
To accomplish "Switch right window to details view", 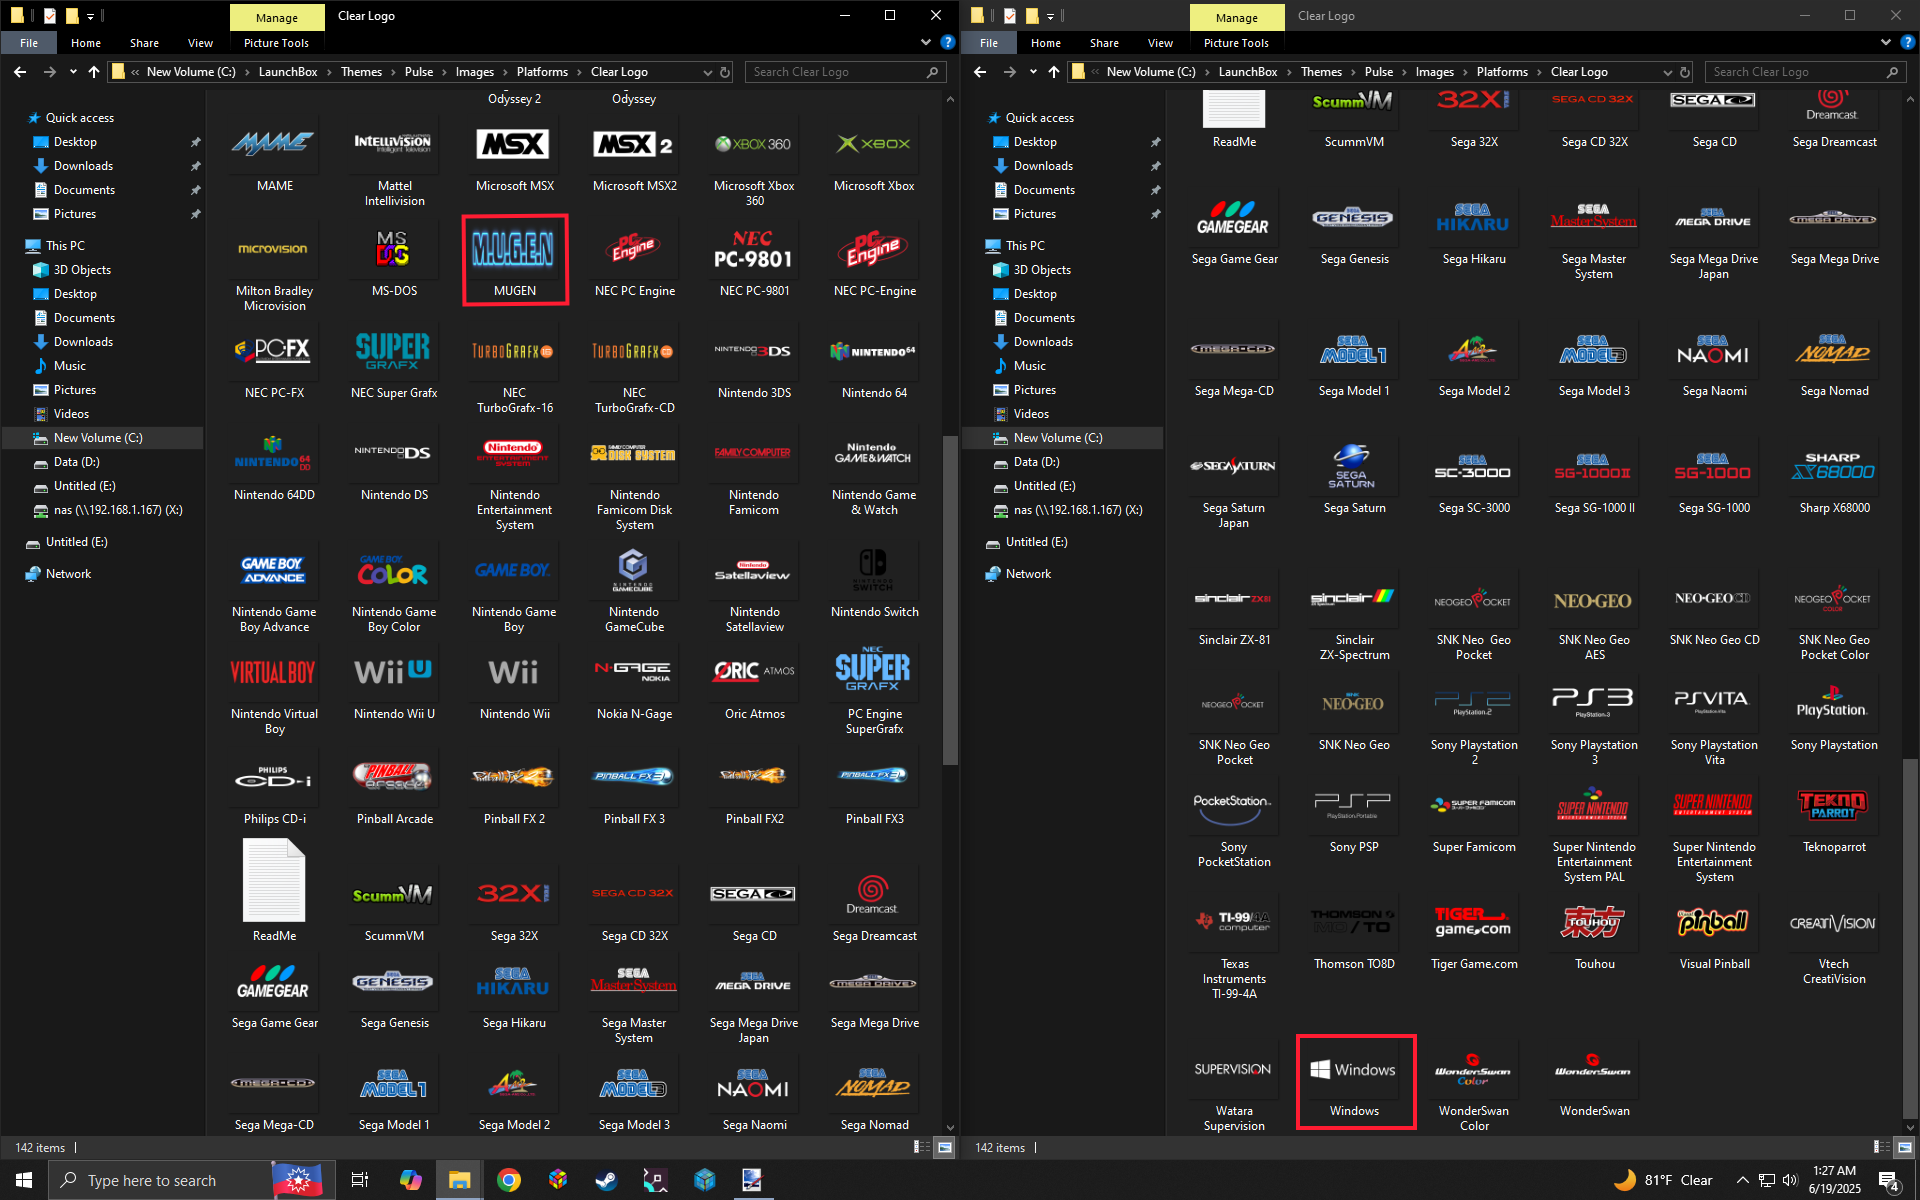I will click(1881, 1147).
